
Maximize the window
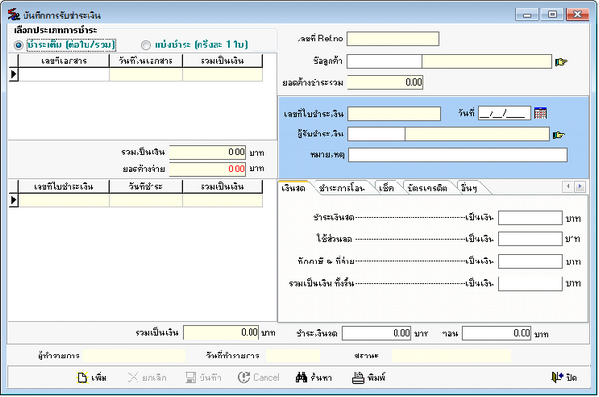(552, 15)
